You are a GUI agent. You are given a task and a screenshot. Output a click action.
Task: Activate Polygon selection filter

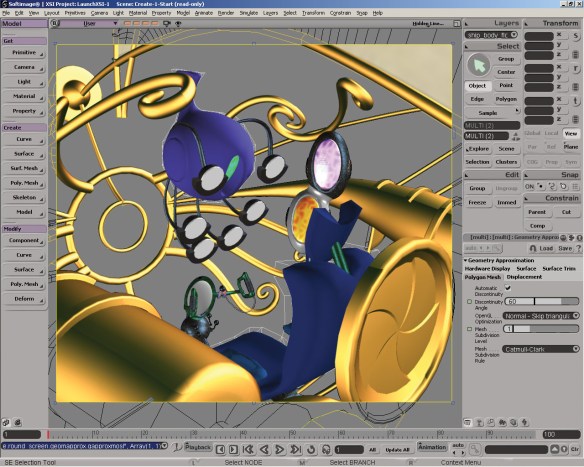point(506,99)
